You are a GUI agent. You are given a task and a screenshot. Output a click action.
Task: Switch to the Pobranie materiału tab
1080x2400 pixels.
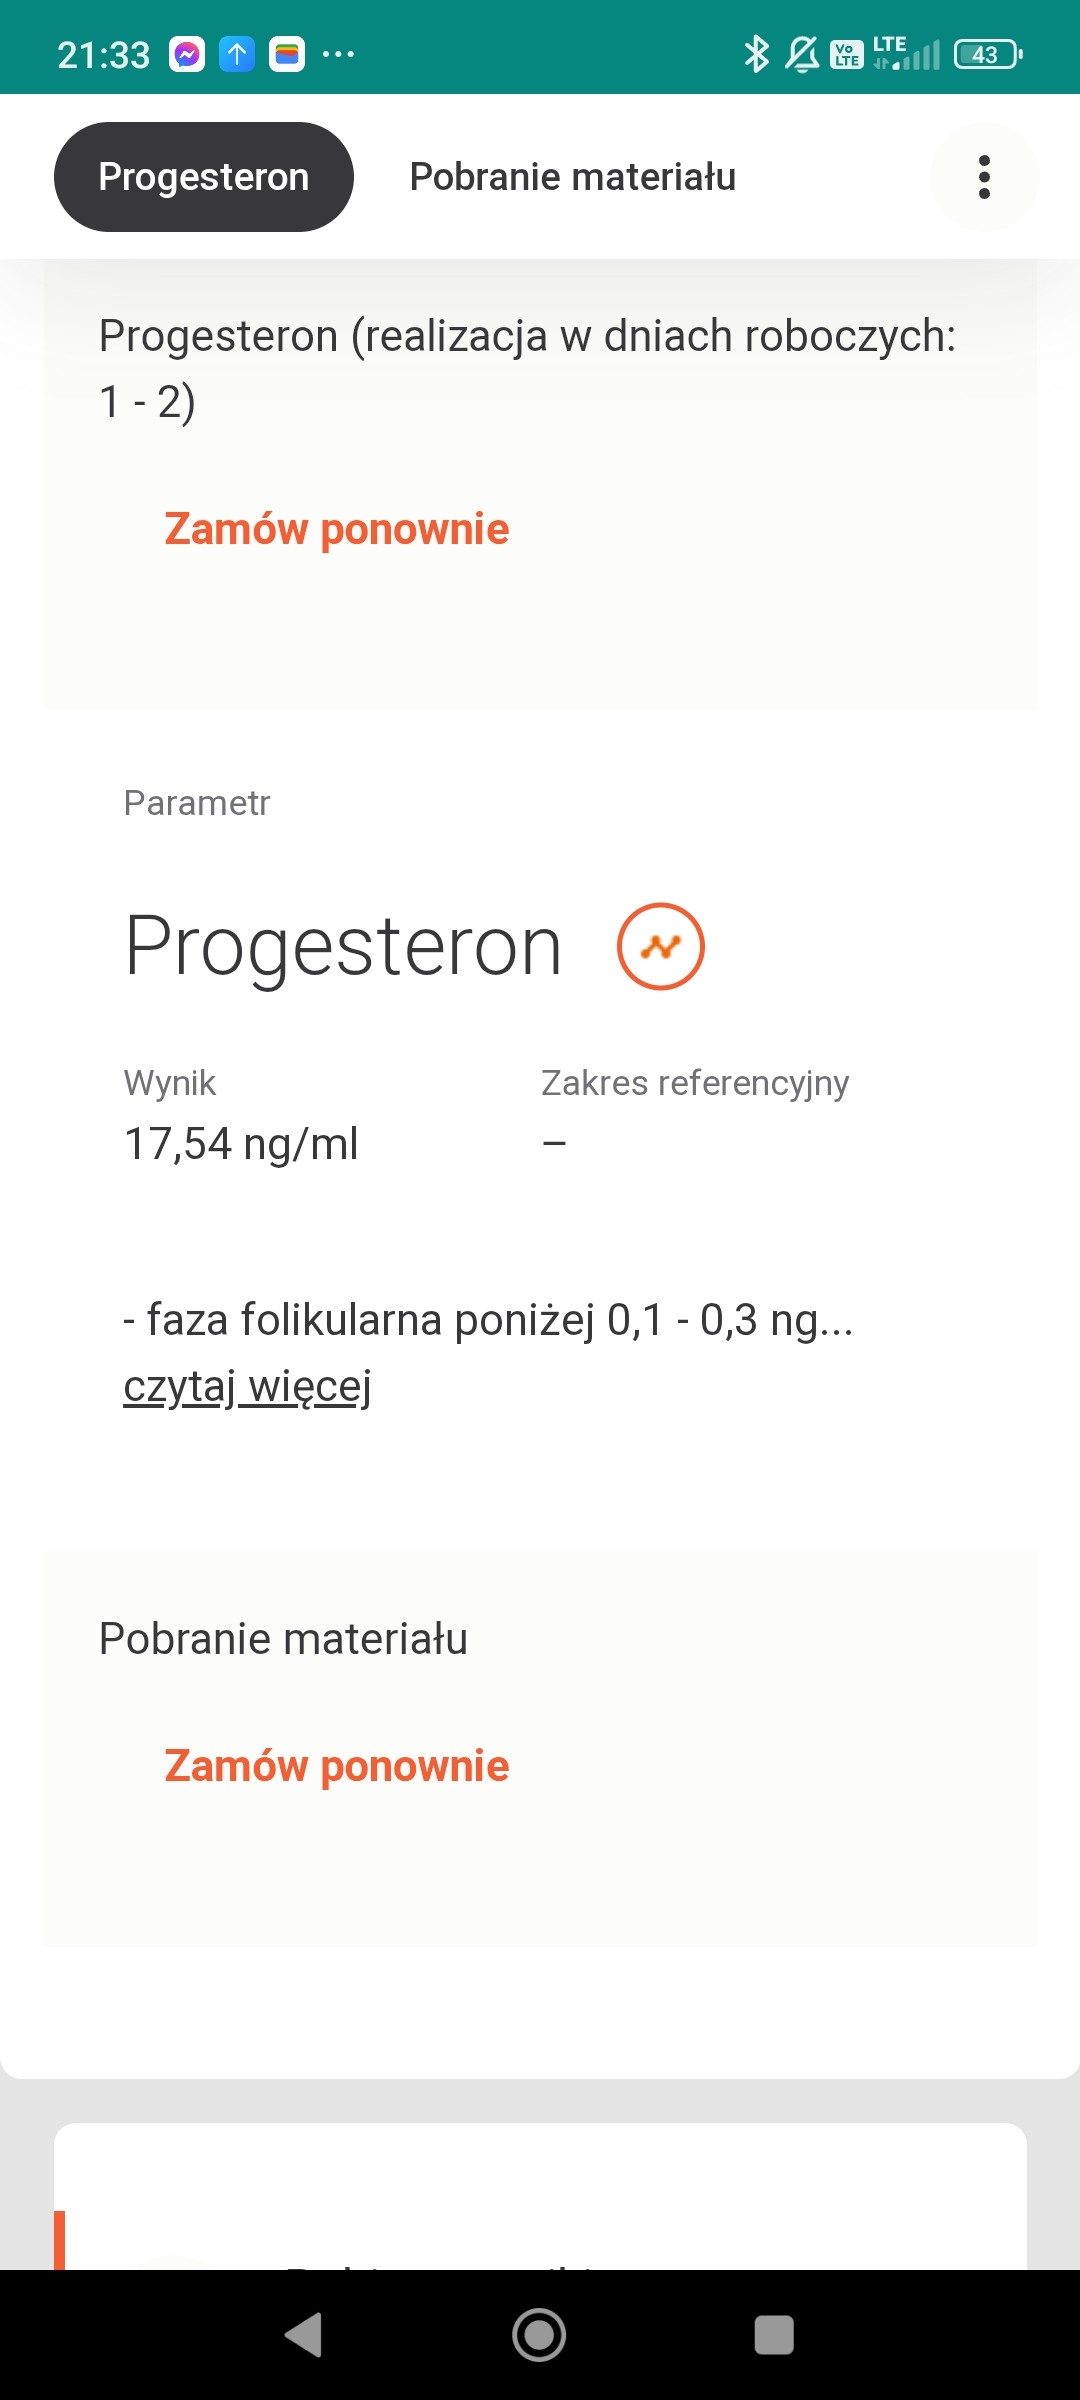point(573,177)
